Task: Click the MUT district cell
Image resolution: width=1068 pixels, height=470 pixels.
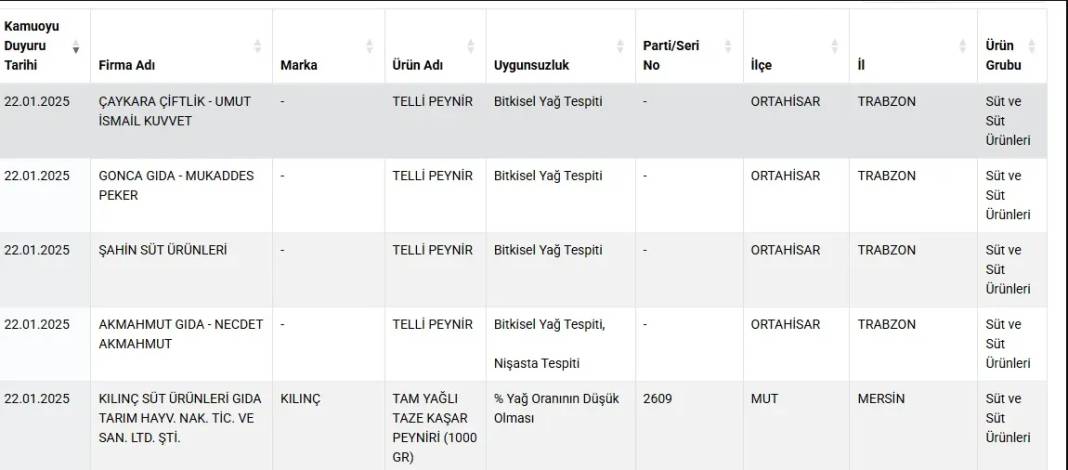Action: (x=765, y=398)
